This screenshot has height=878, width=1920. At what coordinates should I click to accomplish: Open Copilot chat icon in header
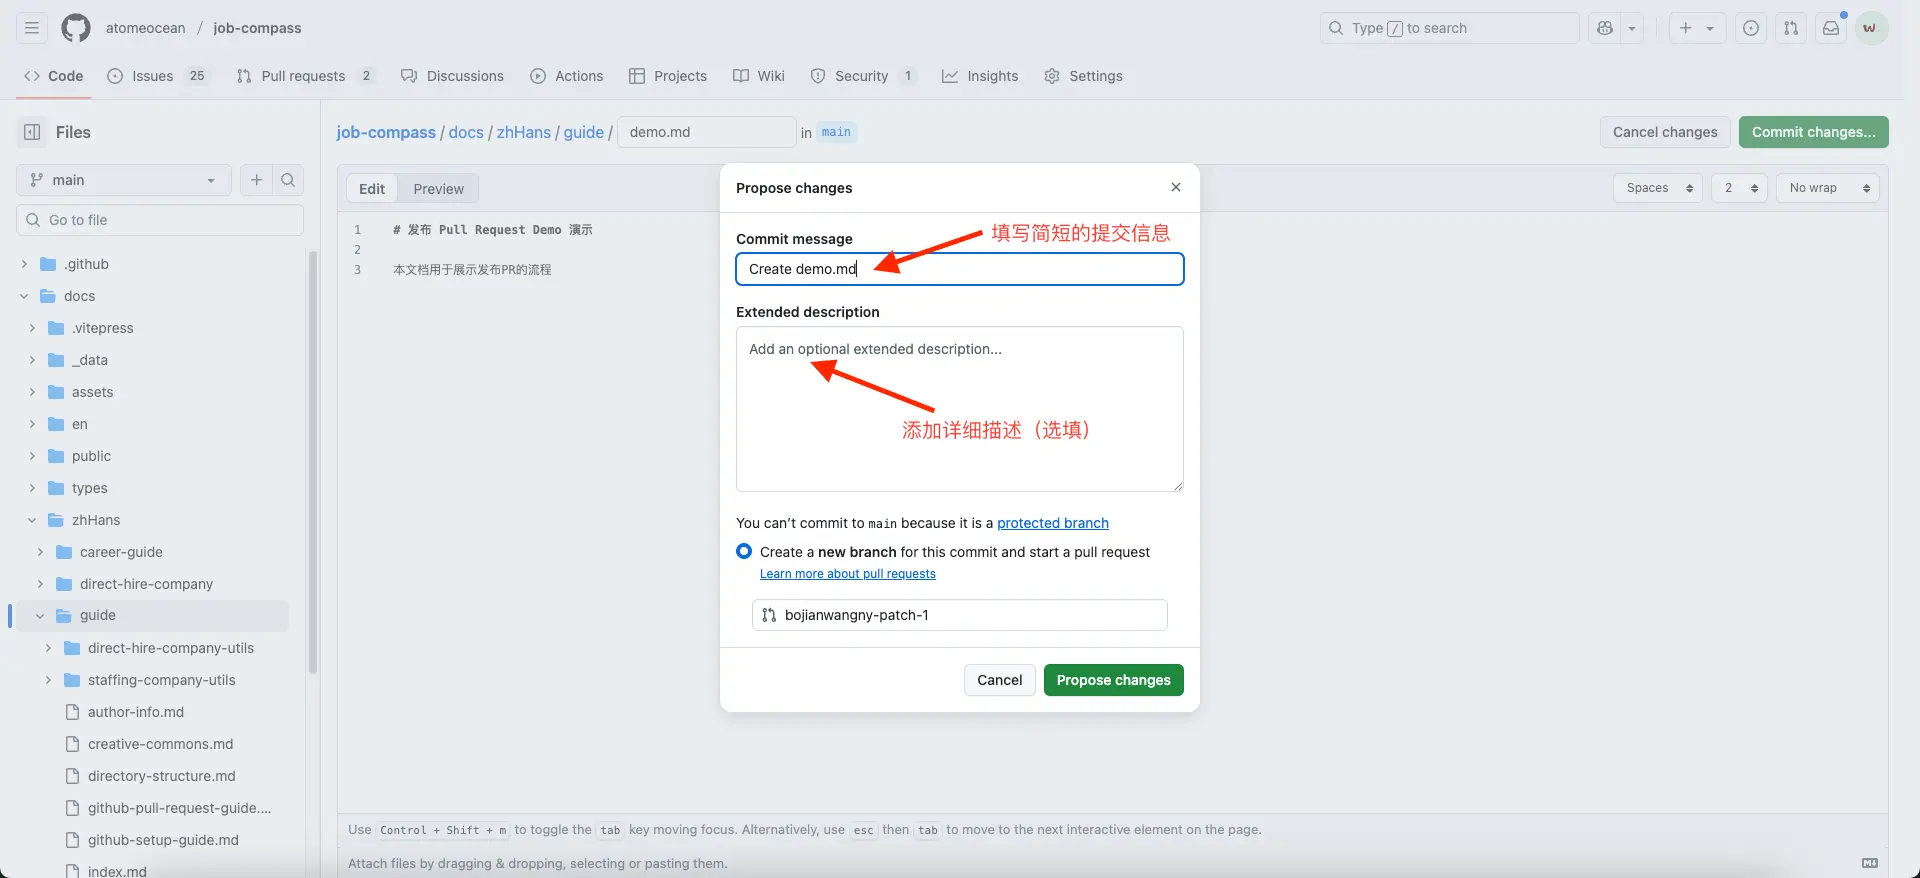(x=1605, y=28)
